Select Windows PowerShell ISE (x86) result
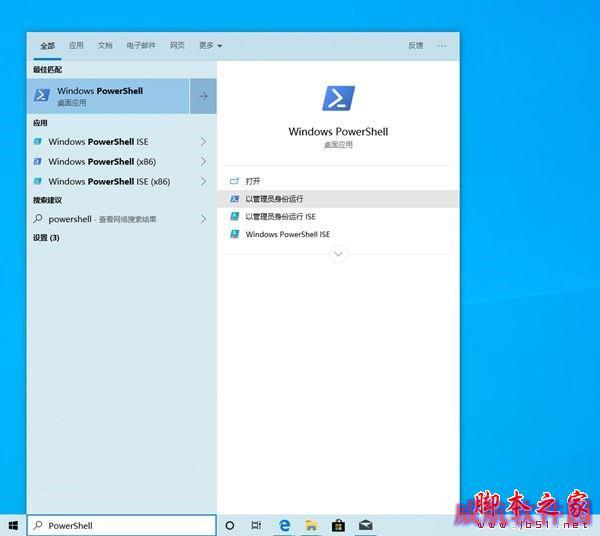 pos(122,181)
